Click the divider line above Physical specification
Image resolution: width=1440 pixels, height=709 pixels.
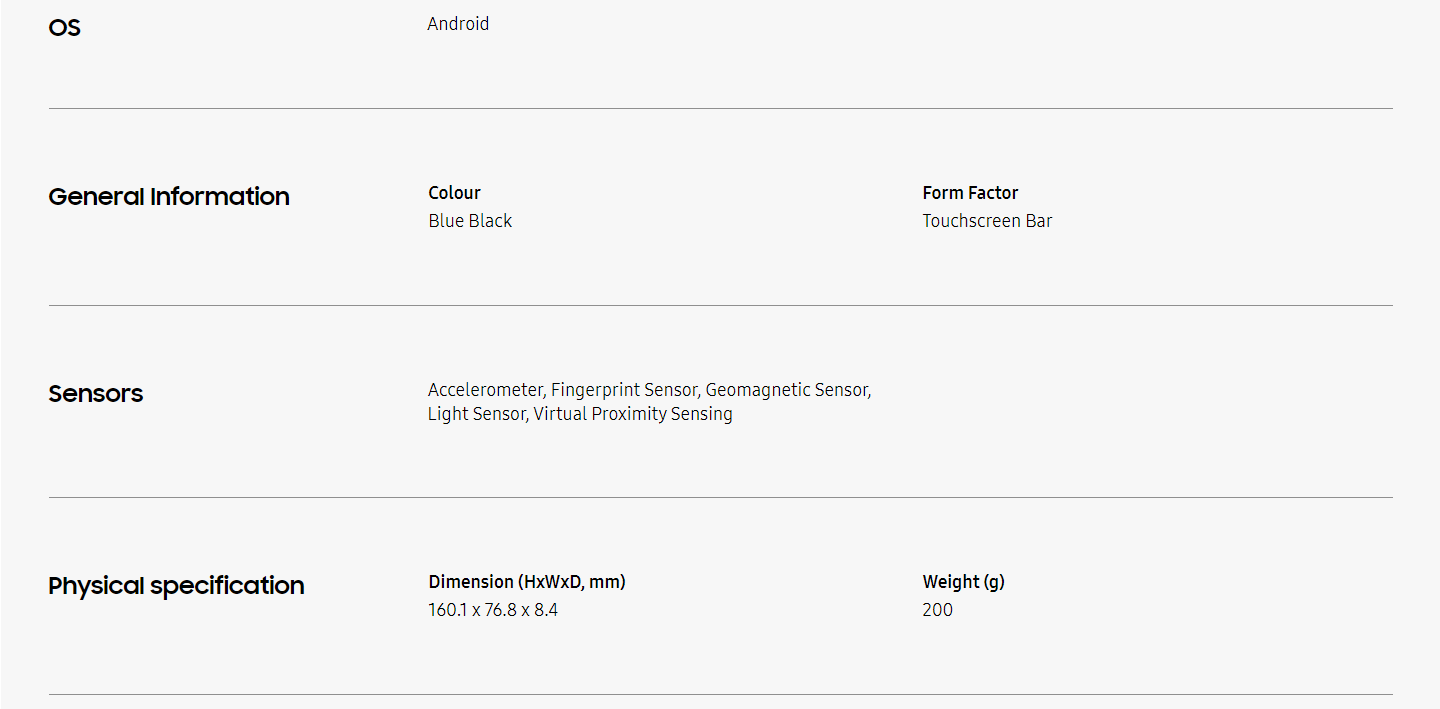[x=720, y=497]
